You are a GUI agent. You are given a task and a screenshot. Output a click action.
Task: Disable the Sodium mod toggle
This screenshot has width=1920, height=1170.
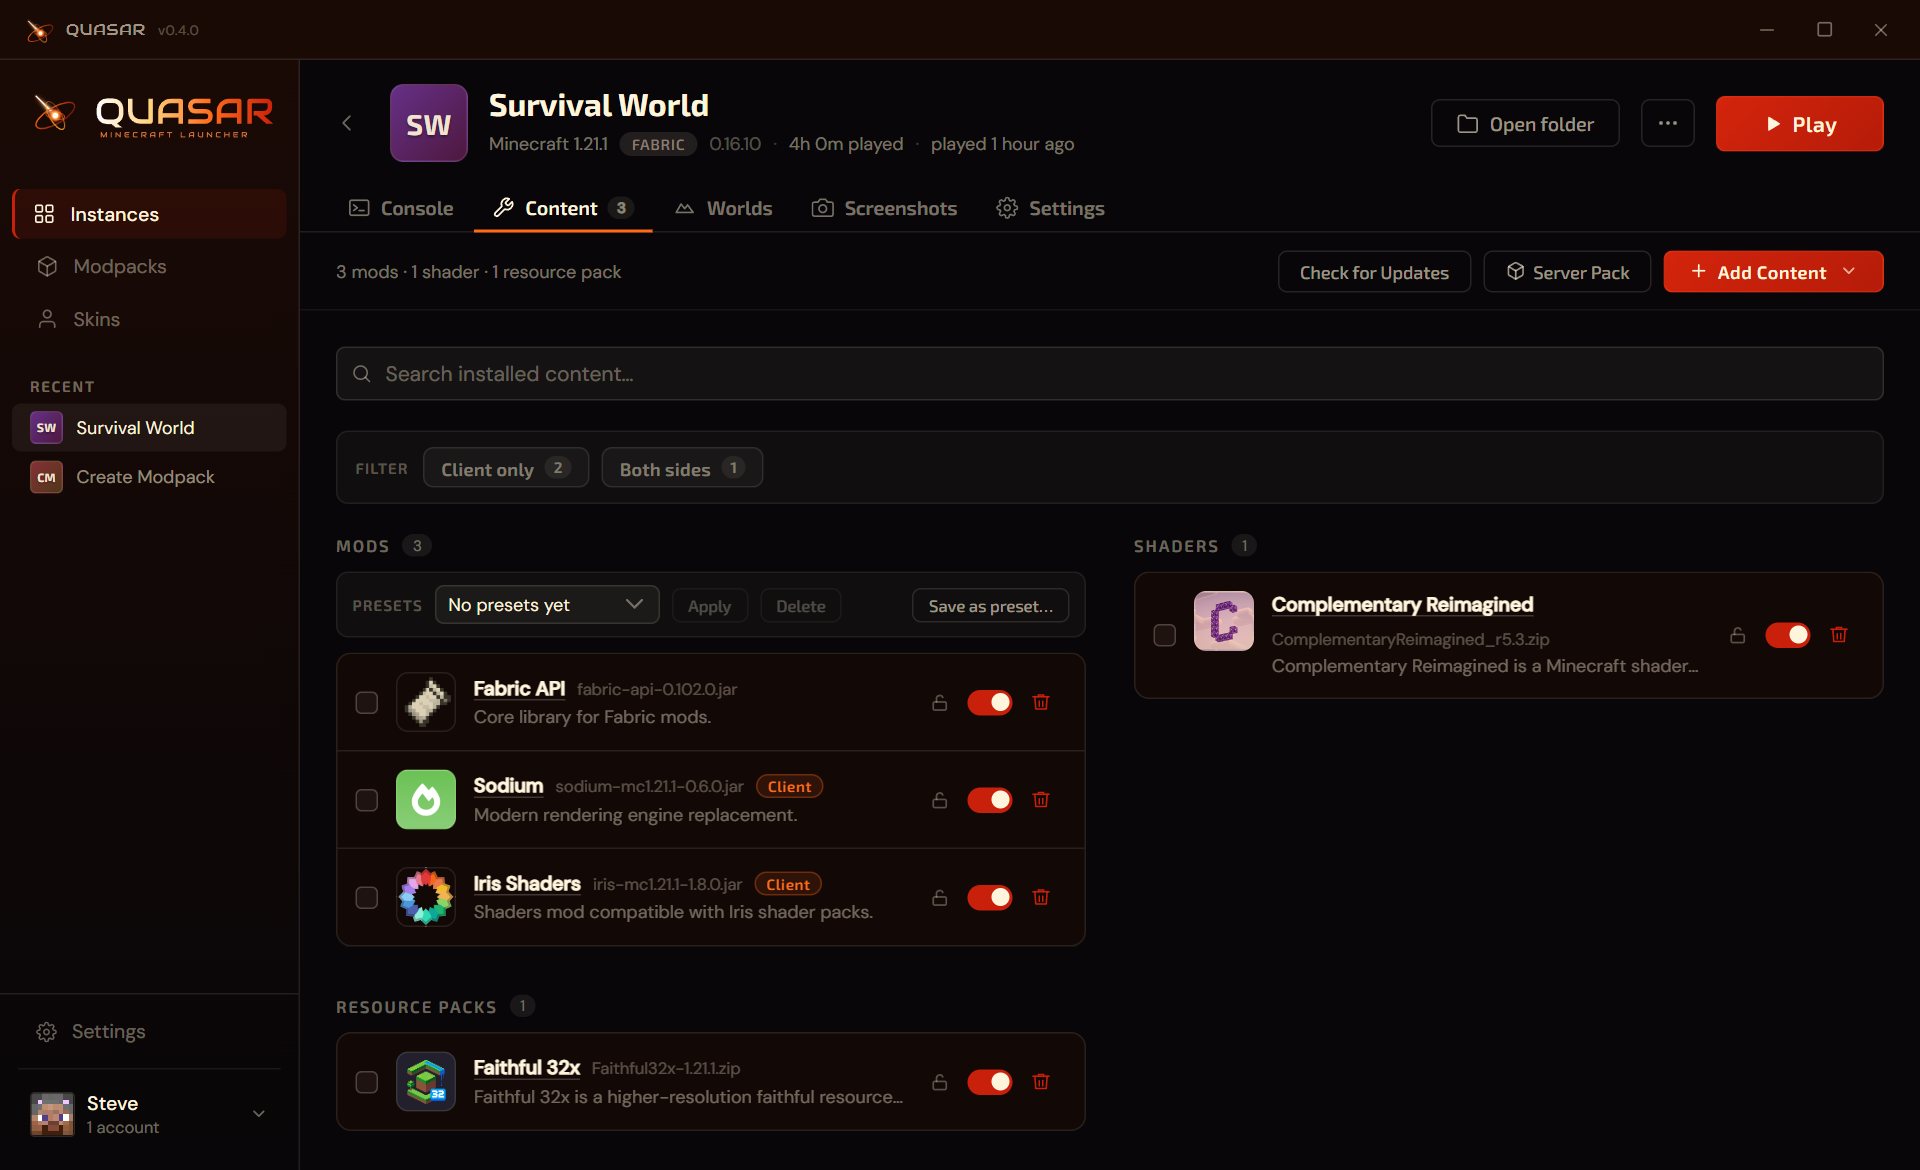pos(989,800)
